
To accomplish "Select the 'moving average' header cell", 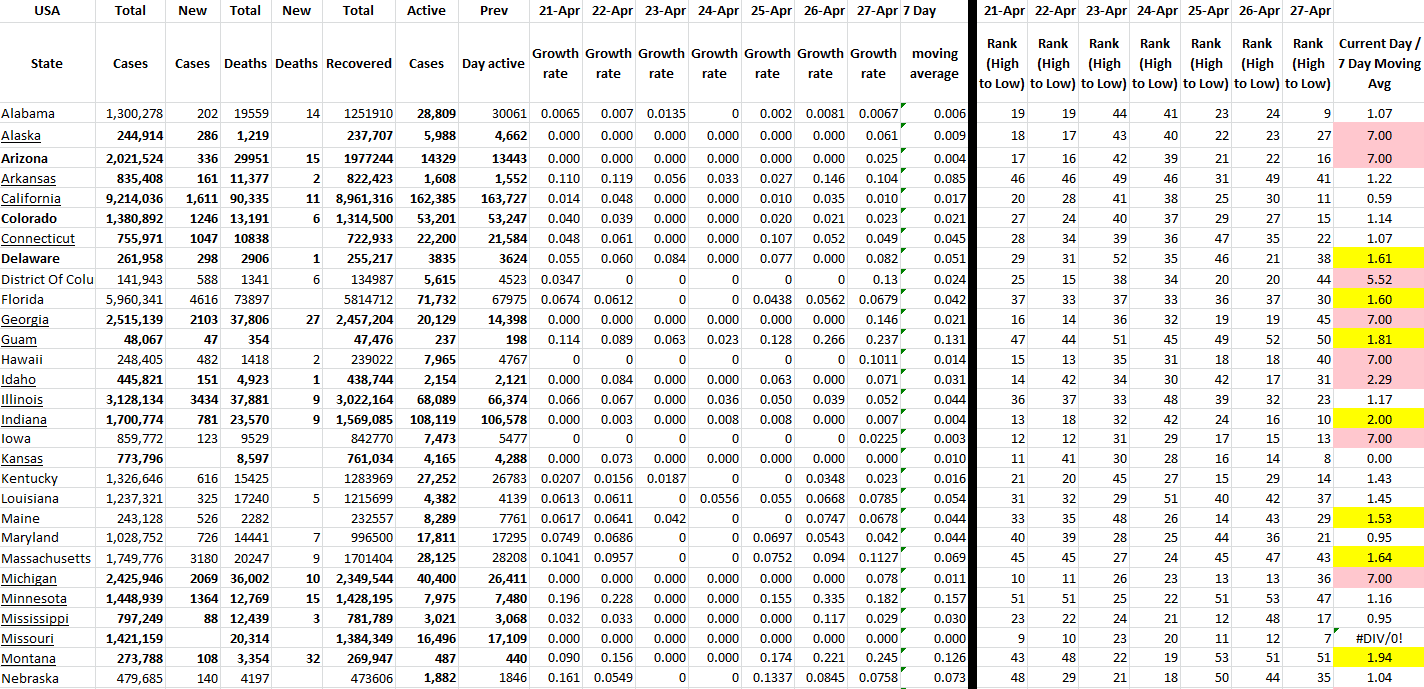I will coord(935,63).
